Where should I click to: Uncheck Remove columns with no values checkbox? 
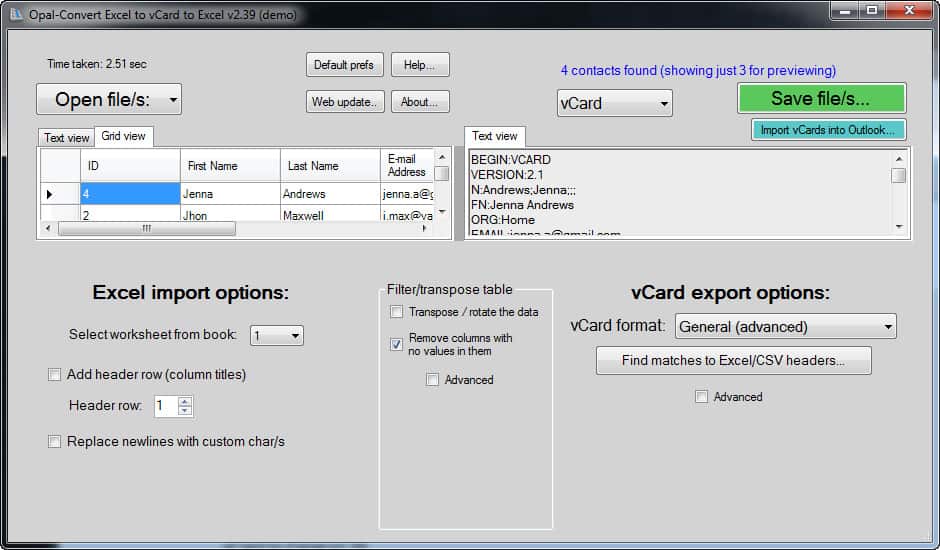396,344
